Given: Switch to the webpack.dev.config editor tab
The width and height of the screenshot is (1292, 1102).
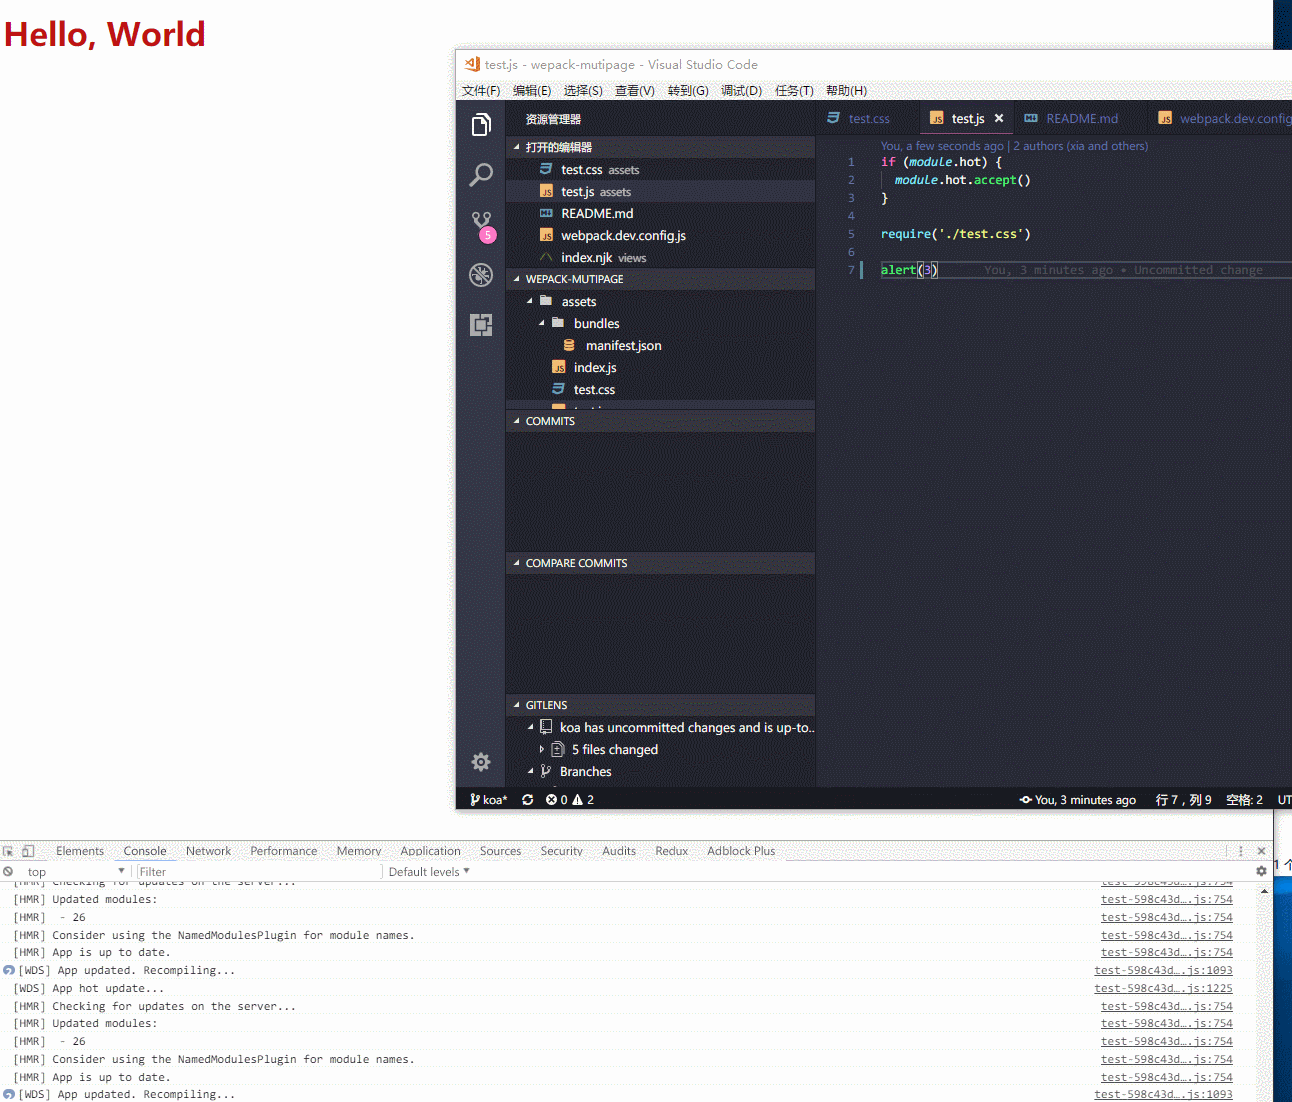Looking at the screenshot, I should (x=1222, y=118).
